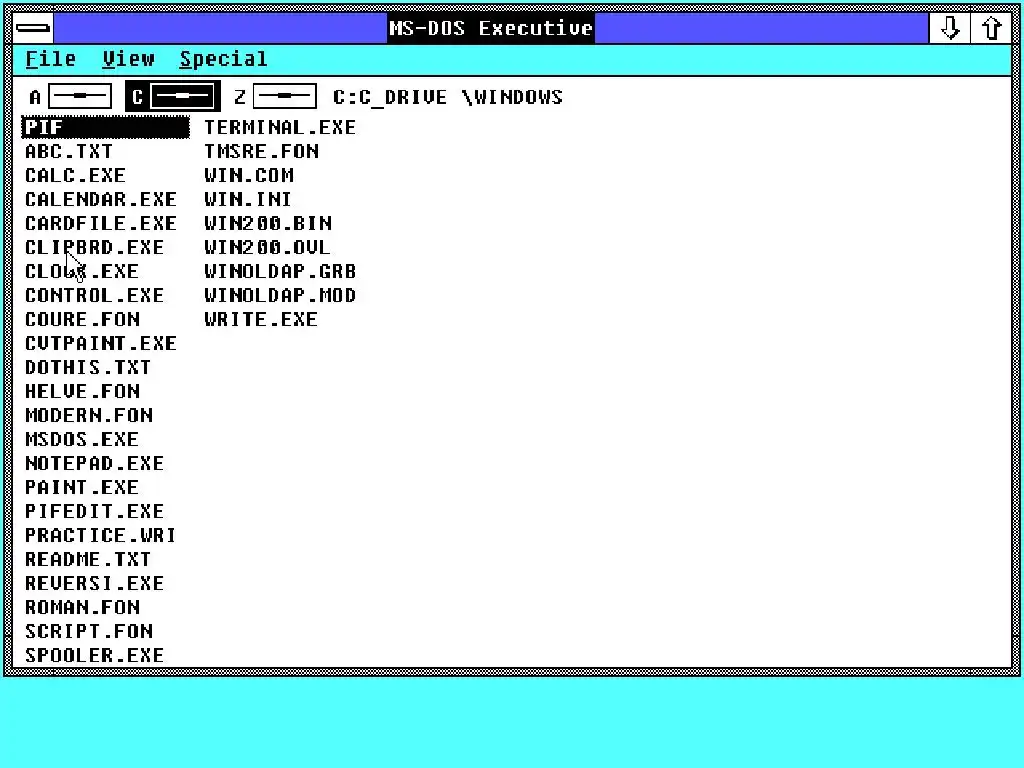1024x768 pixels.
Task: Select DOTHIS.TXT
Action: click(x=88, y=368)
